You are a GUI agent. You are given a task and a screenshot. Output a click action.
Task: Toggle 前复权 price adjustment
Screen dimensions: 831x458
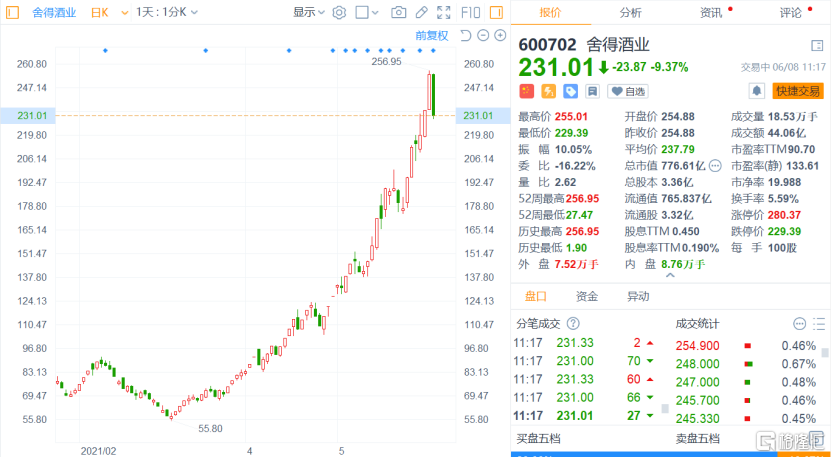click(x=432, y=36)
